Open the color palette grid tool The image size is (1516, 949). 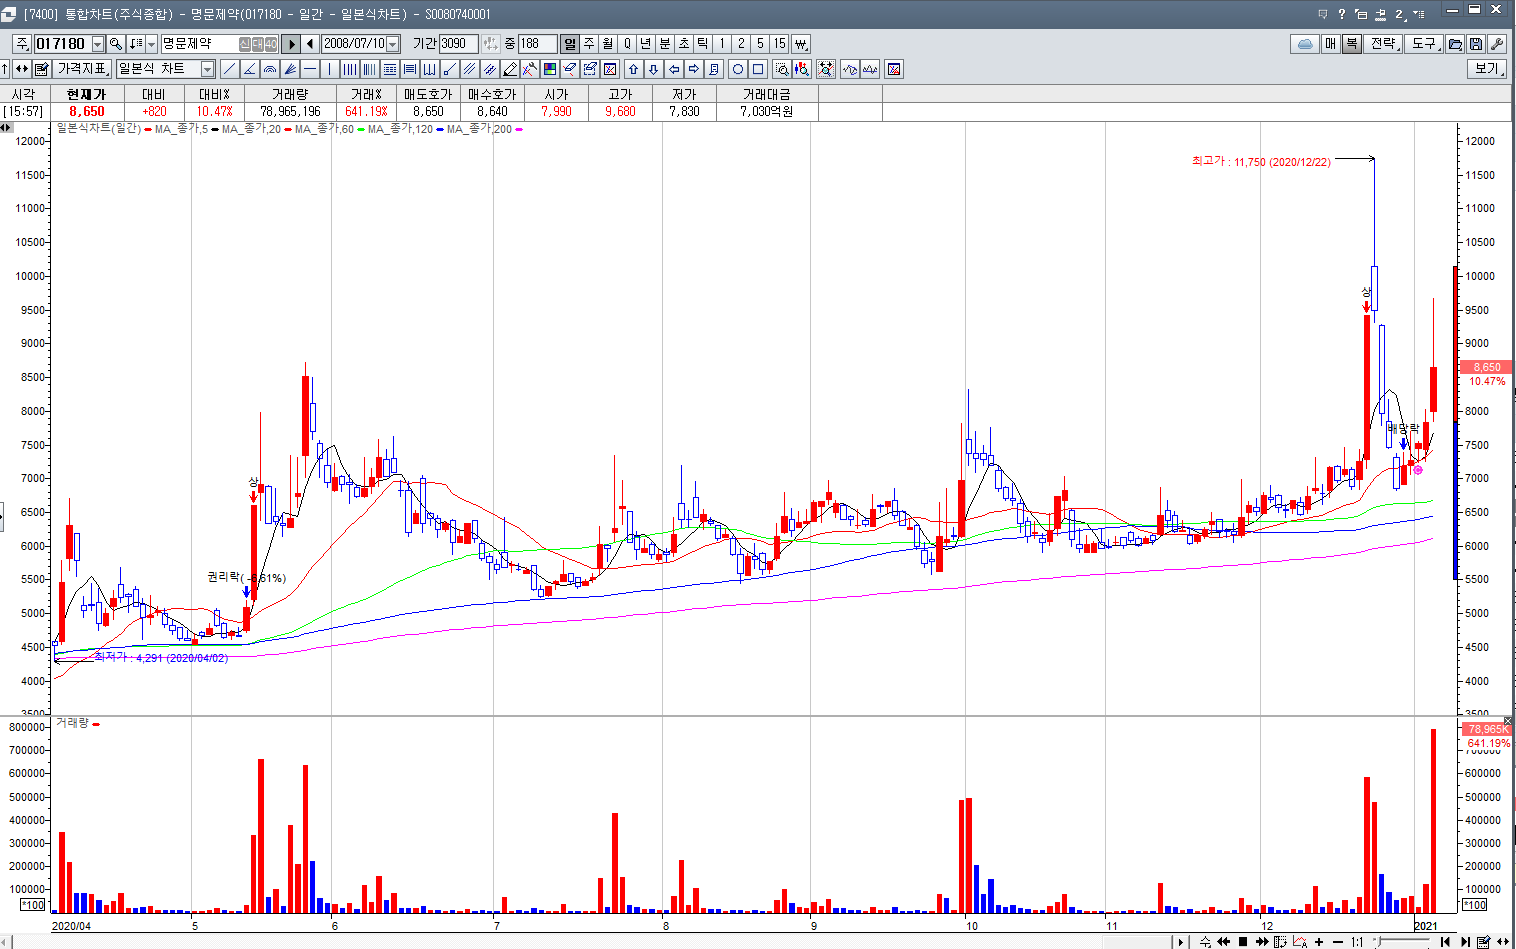tap(549, 69)
